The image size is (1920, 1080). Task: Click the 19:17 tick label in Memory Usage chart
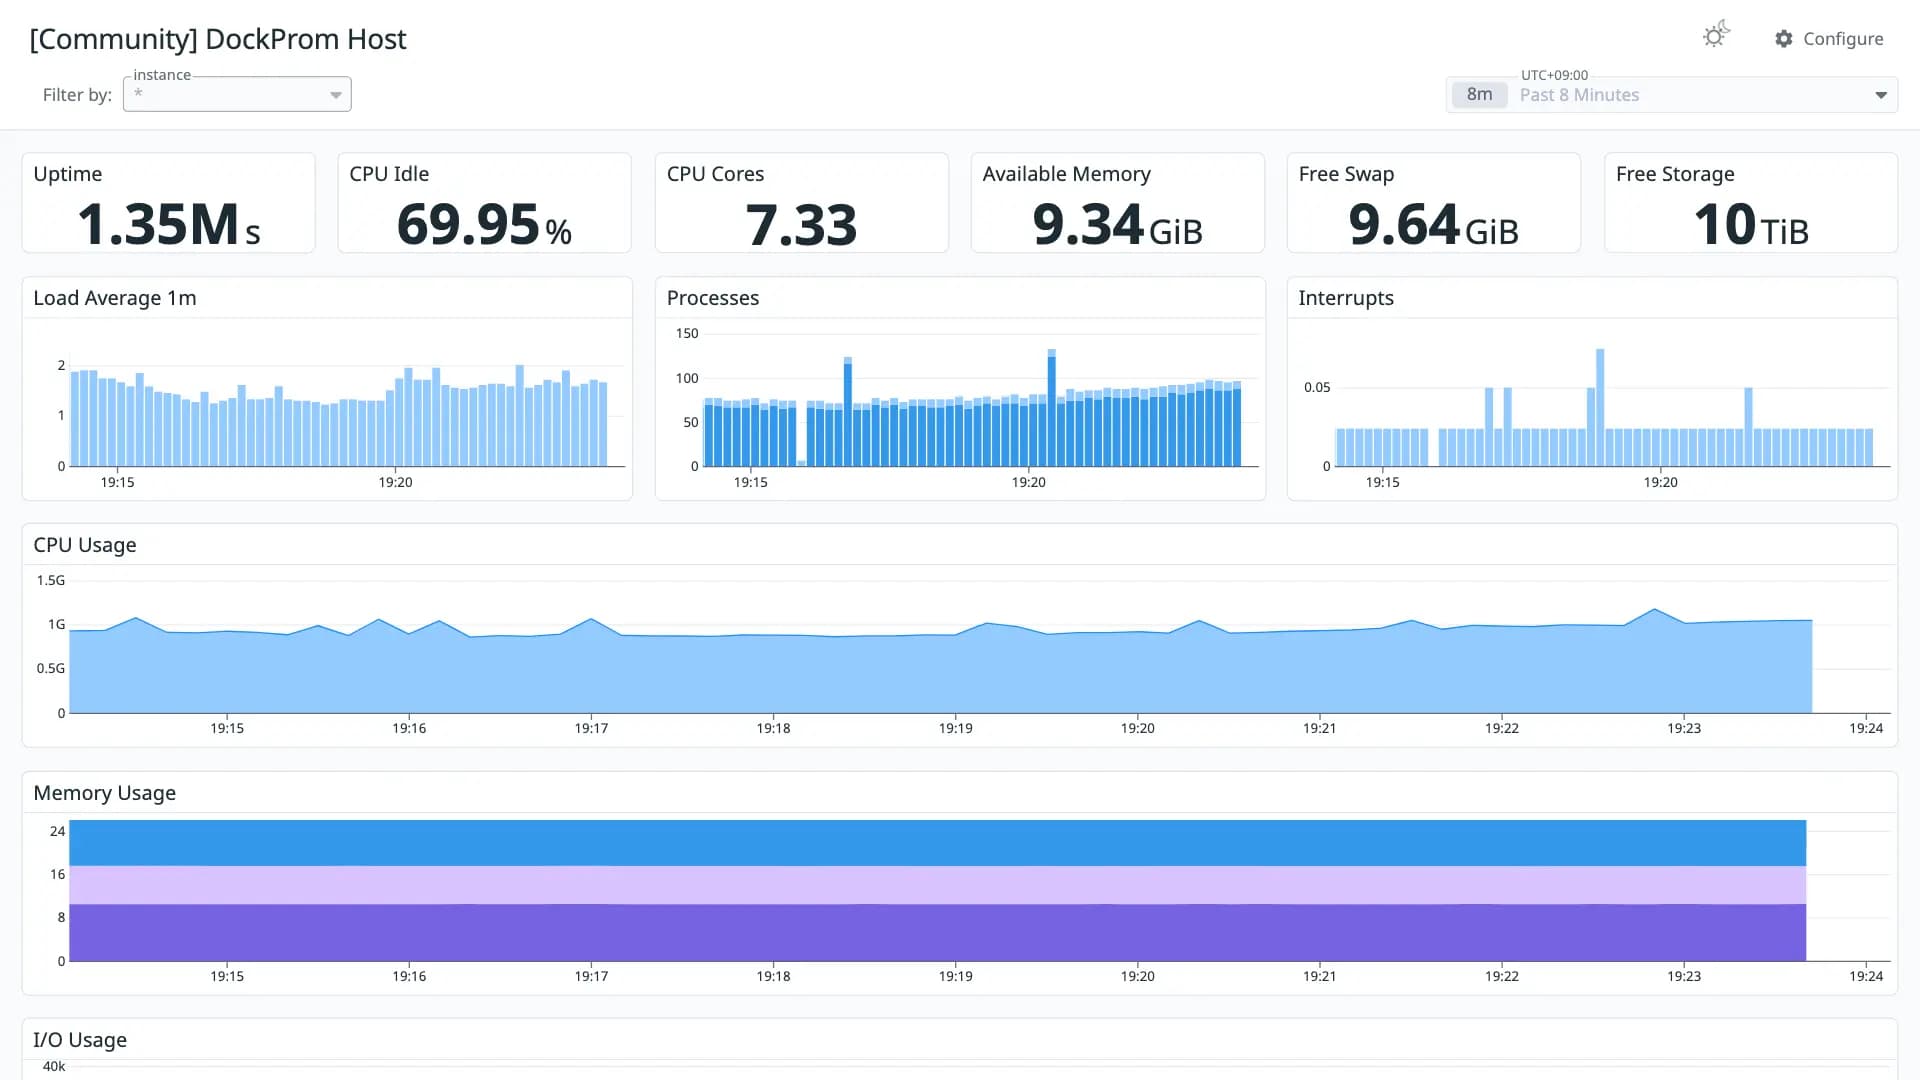(x=591, y=976)
